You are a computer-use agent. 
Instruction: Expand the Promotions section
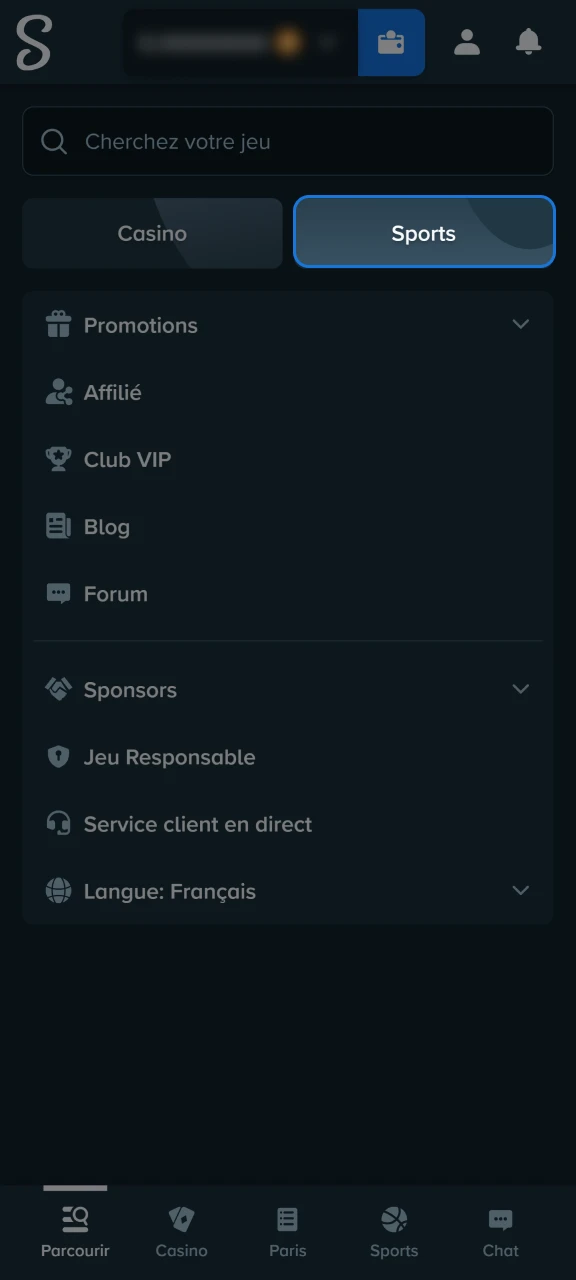288,325
